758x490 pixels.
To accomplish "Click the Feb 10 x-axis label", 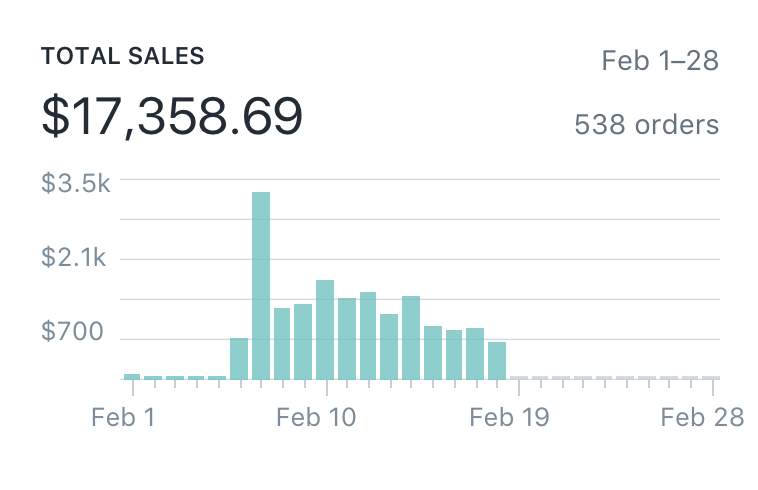I will [x=315, y=417].
